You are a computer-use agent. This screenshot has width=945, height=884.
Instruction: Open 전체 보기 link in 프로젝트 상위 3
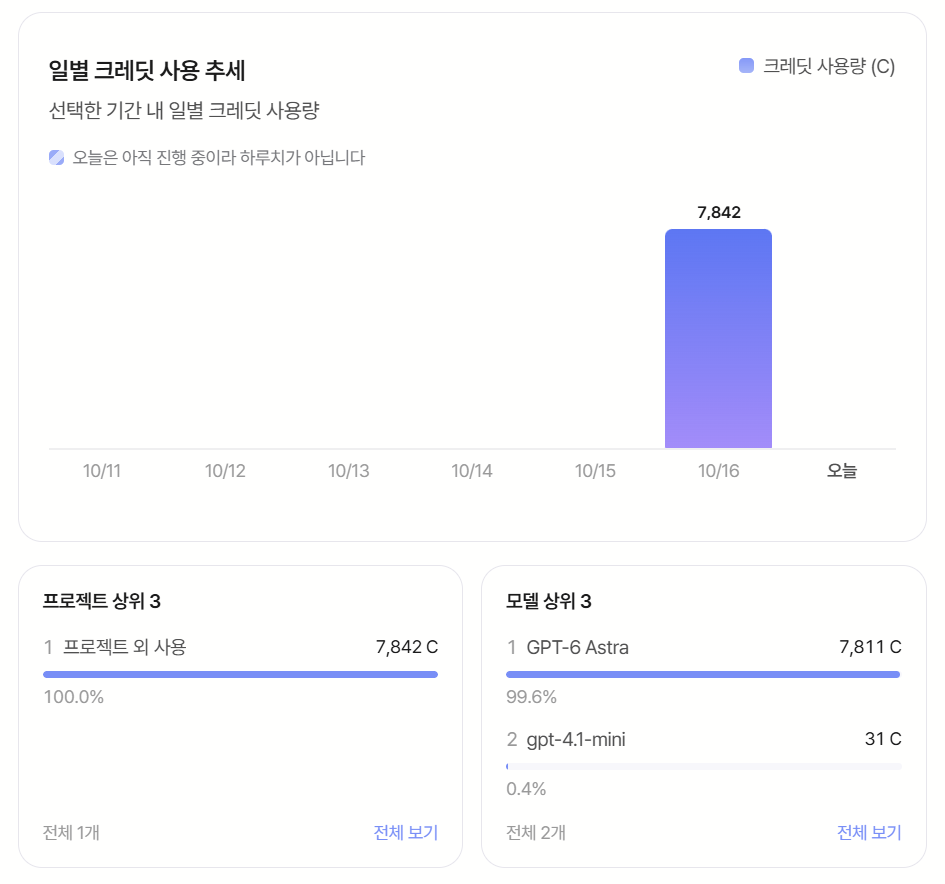pyautogui.click(x=406, y=832)
